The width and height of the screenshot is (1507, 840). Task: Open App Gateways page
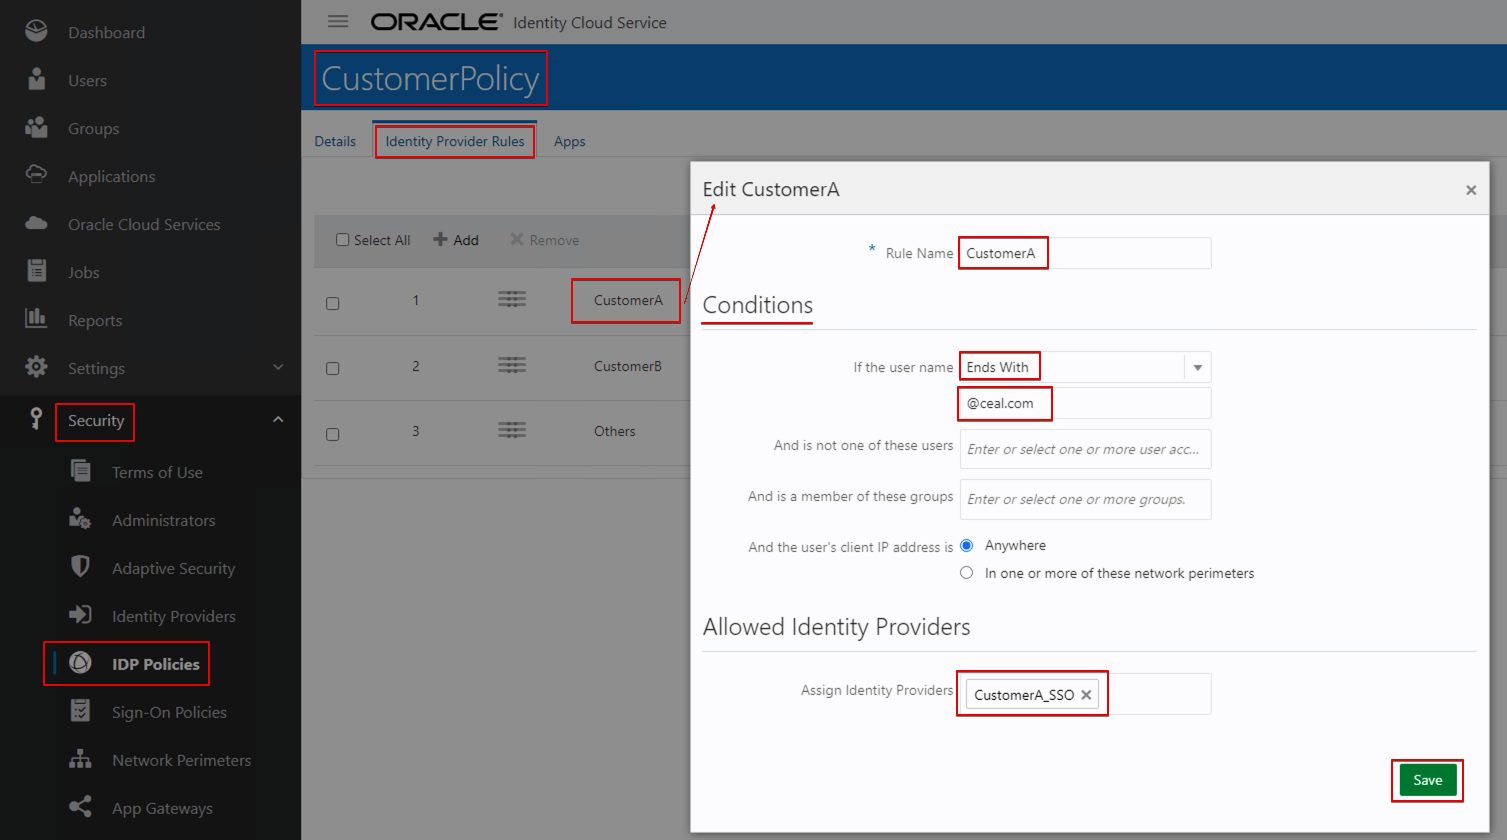[162, 808]
